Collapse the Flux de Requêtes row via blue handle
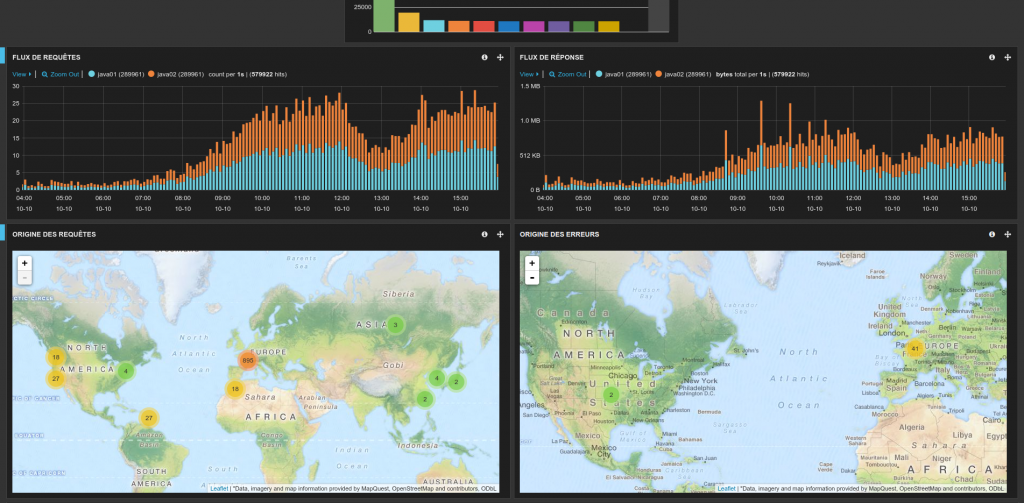The image size is (1024, 503). [3, 57]
